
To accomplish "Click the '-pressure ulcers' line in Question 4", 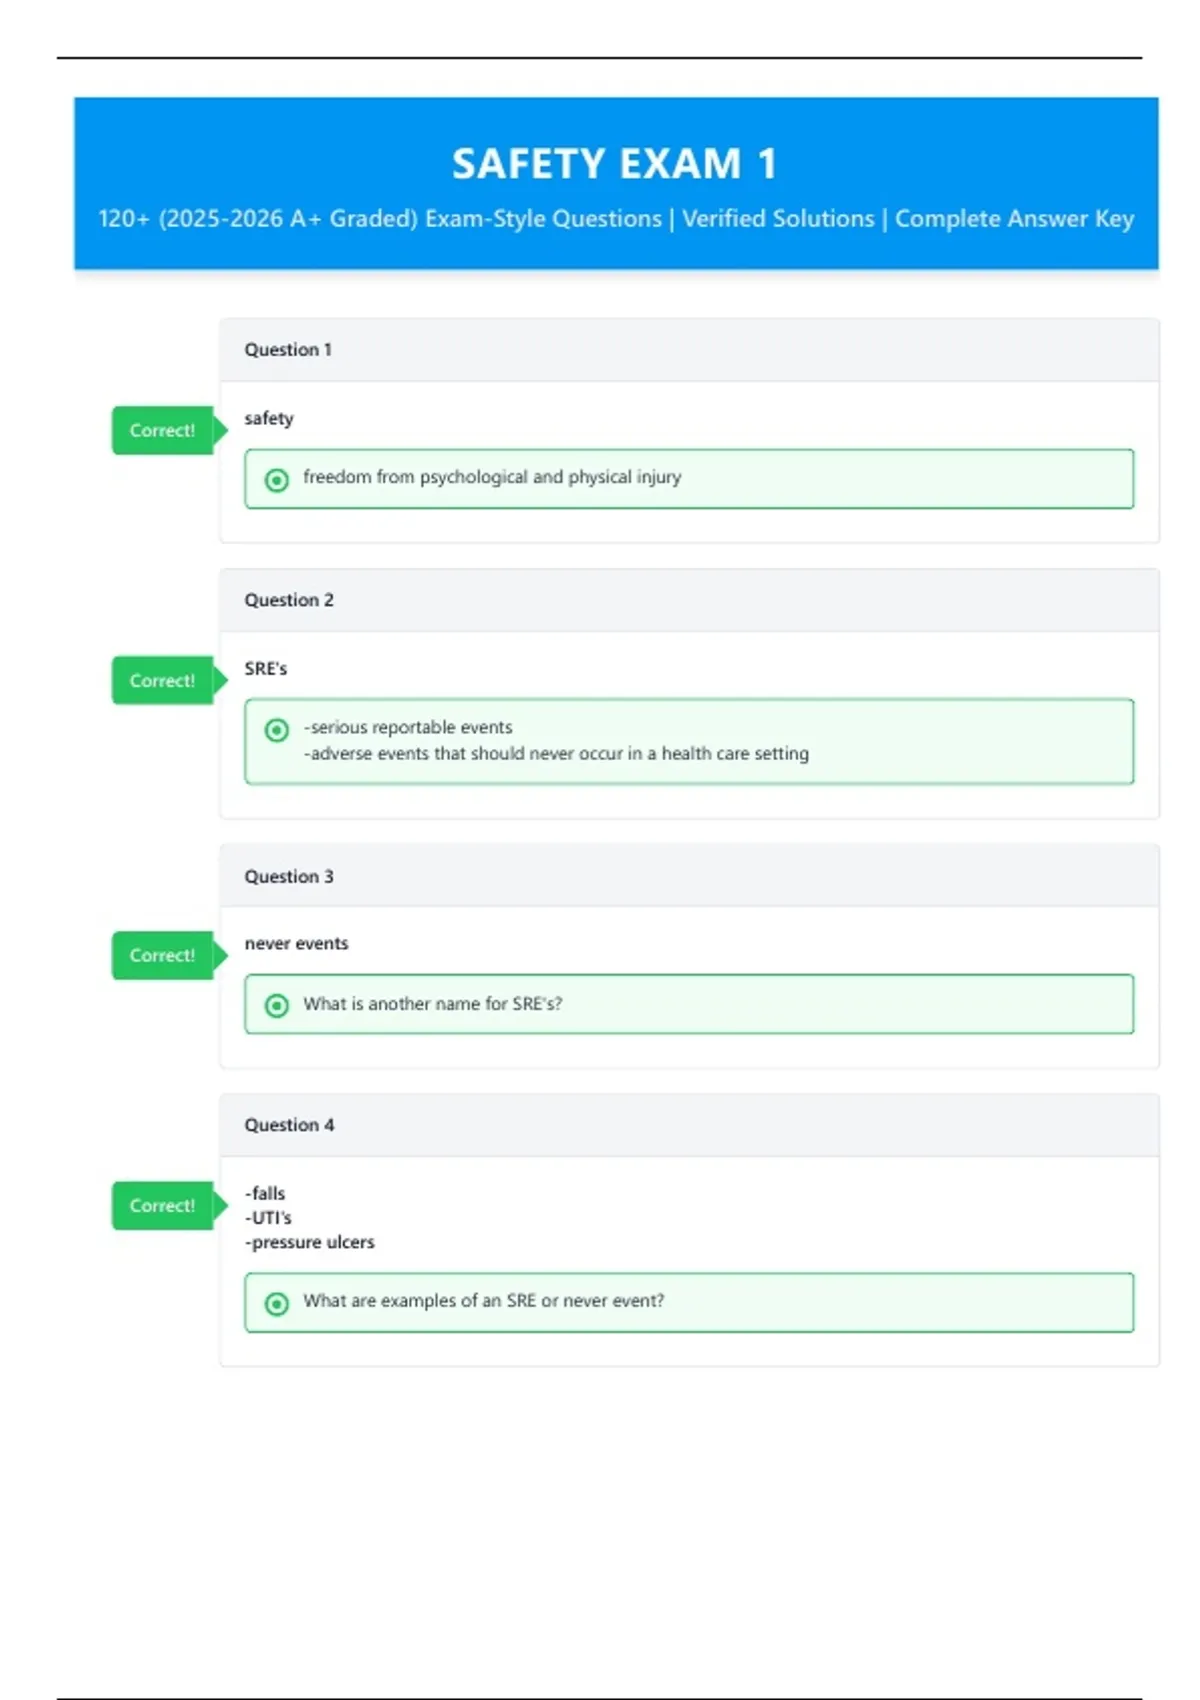I will 310,1242.
